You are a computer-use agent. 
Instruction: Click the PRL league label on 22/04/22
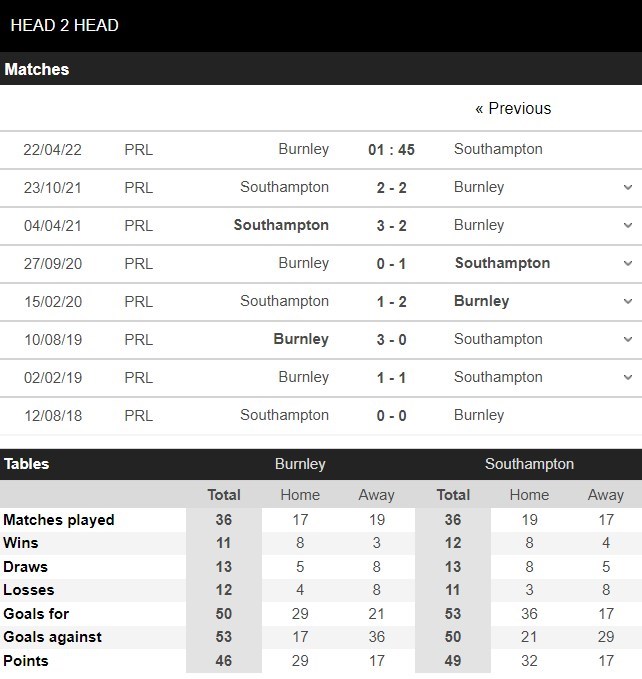point(139,150)
